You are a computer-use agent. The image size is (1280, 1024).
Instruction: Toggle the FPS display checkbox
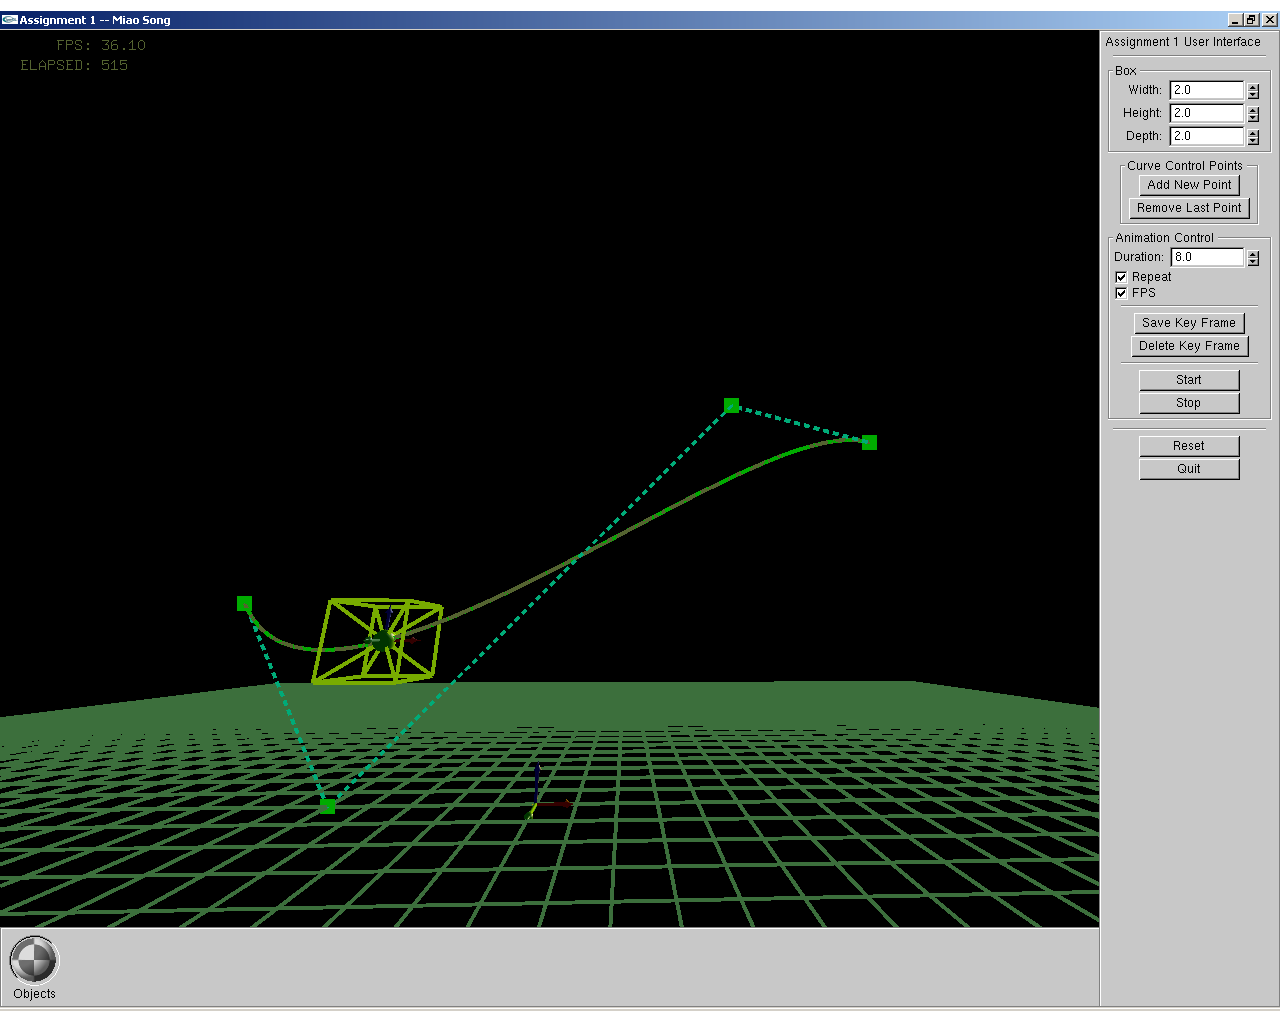[1121, 293]
